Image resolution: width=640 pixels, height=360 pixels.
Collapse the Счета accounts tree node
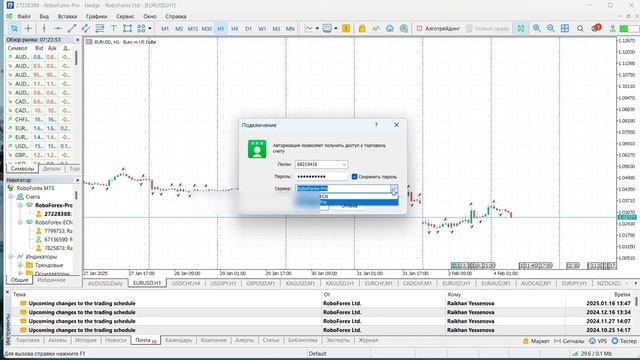point(11,197)
